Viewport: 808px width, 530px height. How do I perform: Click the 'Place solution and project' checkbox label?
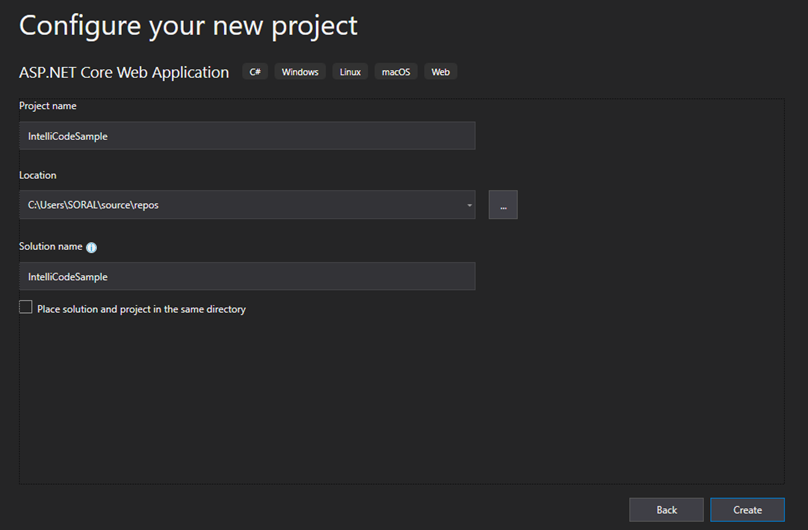(141, 309)
